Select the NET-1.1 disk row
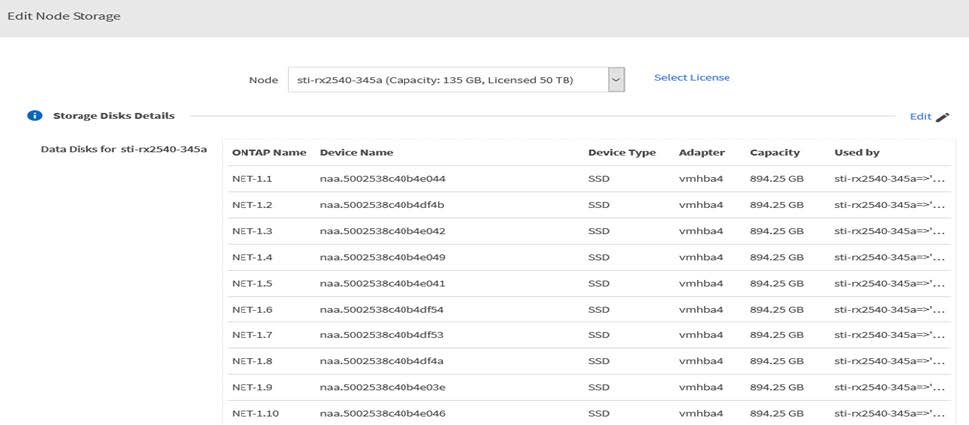This screenshot has height=425, width=969. 252,179
